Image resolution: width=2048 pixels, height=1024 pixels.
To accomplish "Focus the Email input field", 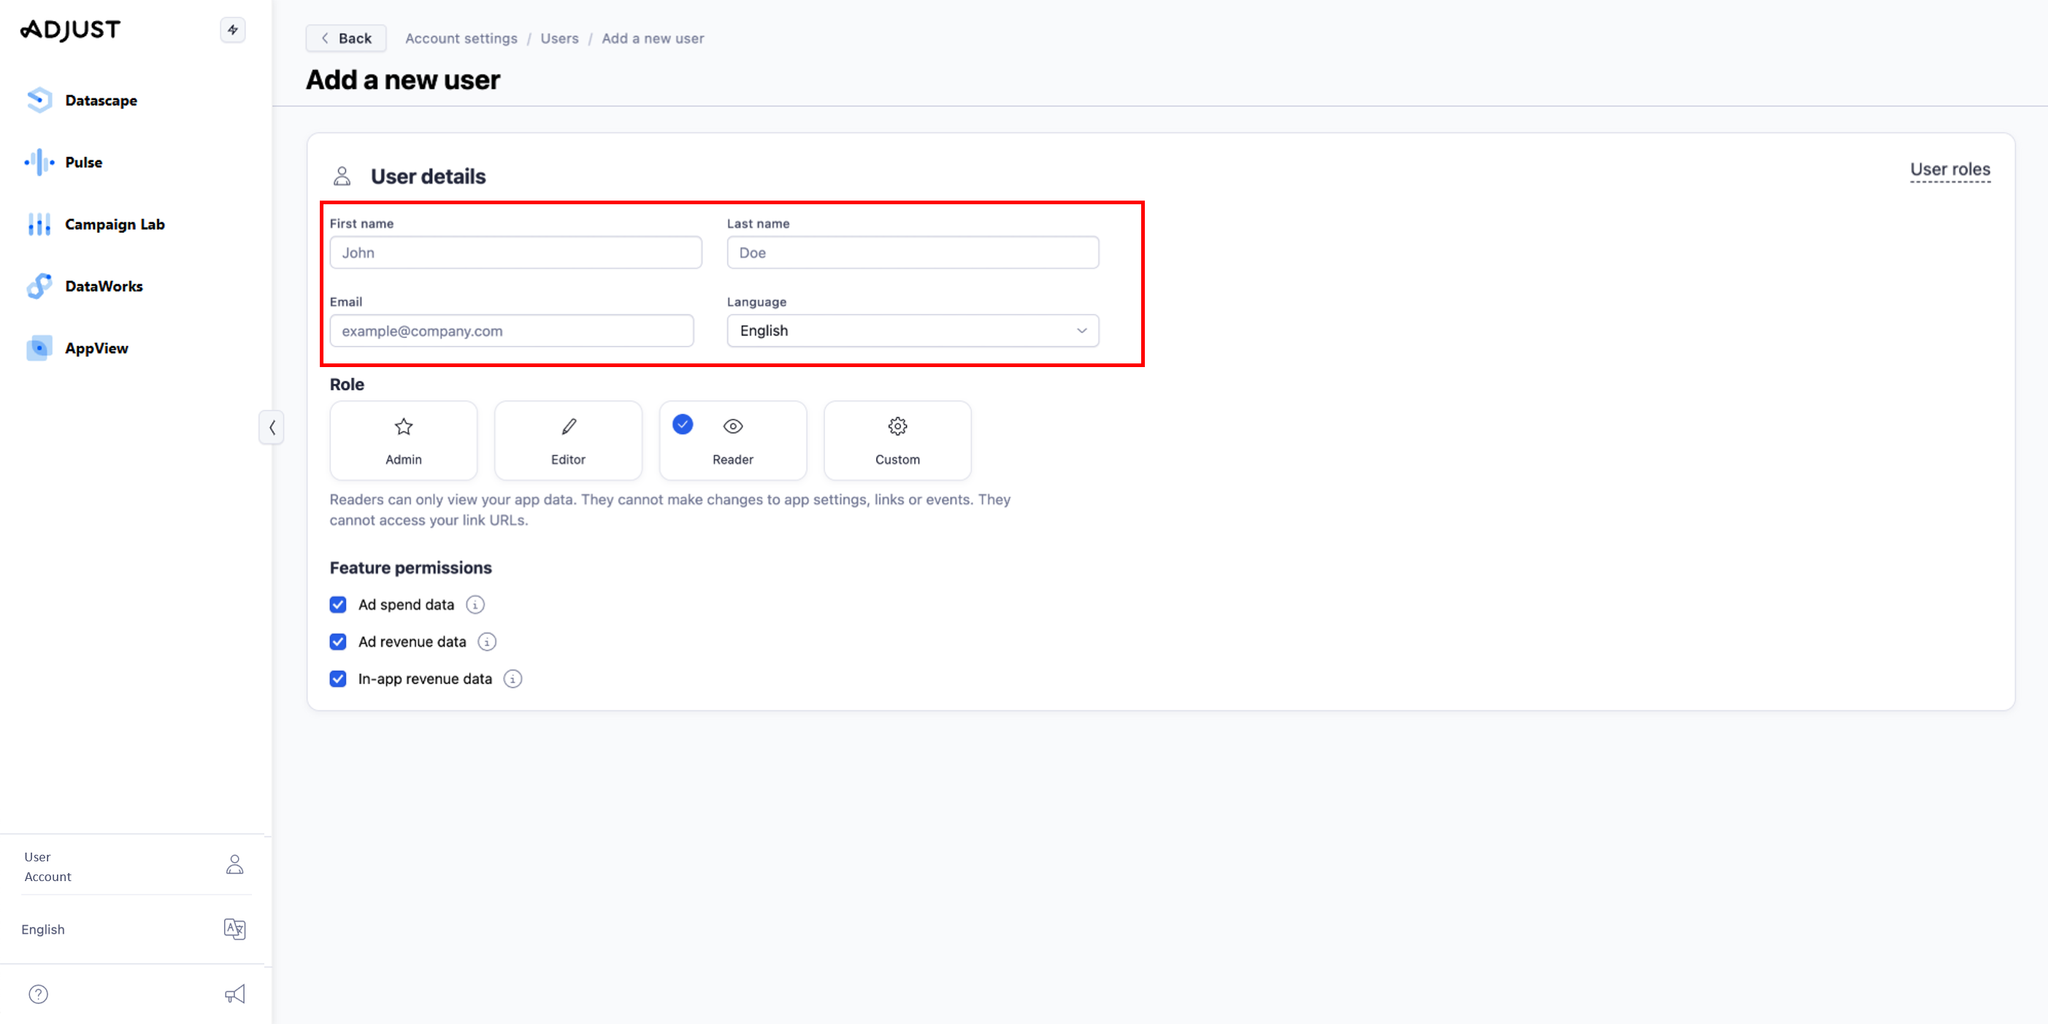I will coord(512,330).
